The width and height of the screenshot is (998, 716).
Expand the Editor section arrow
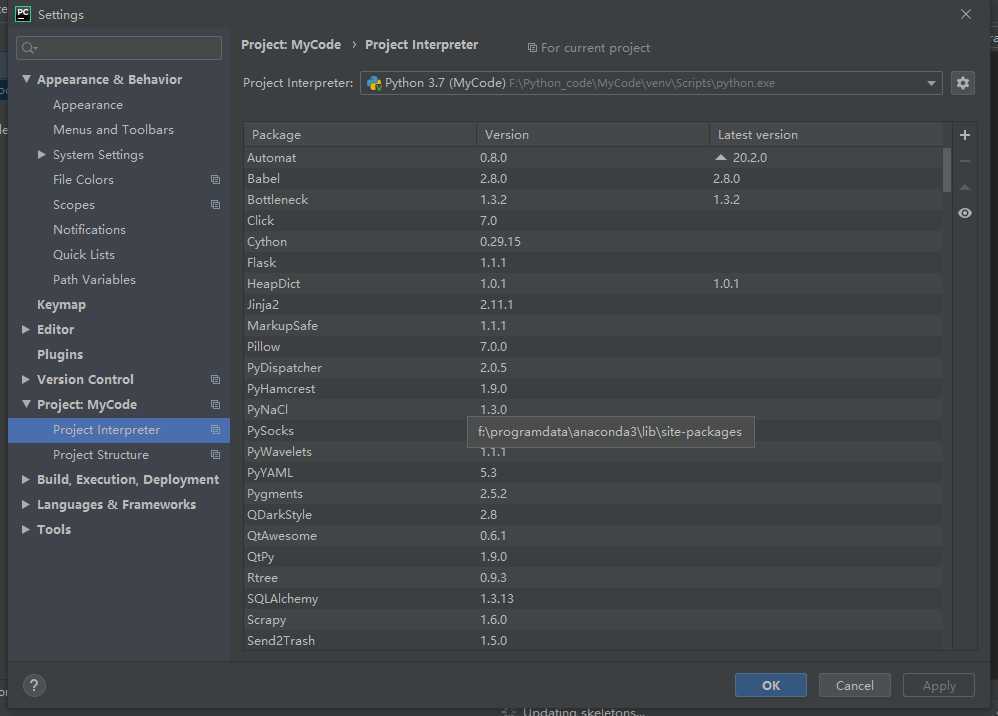[x=25, y=329]
